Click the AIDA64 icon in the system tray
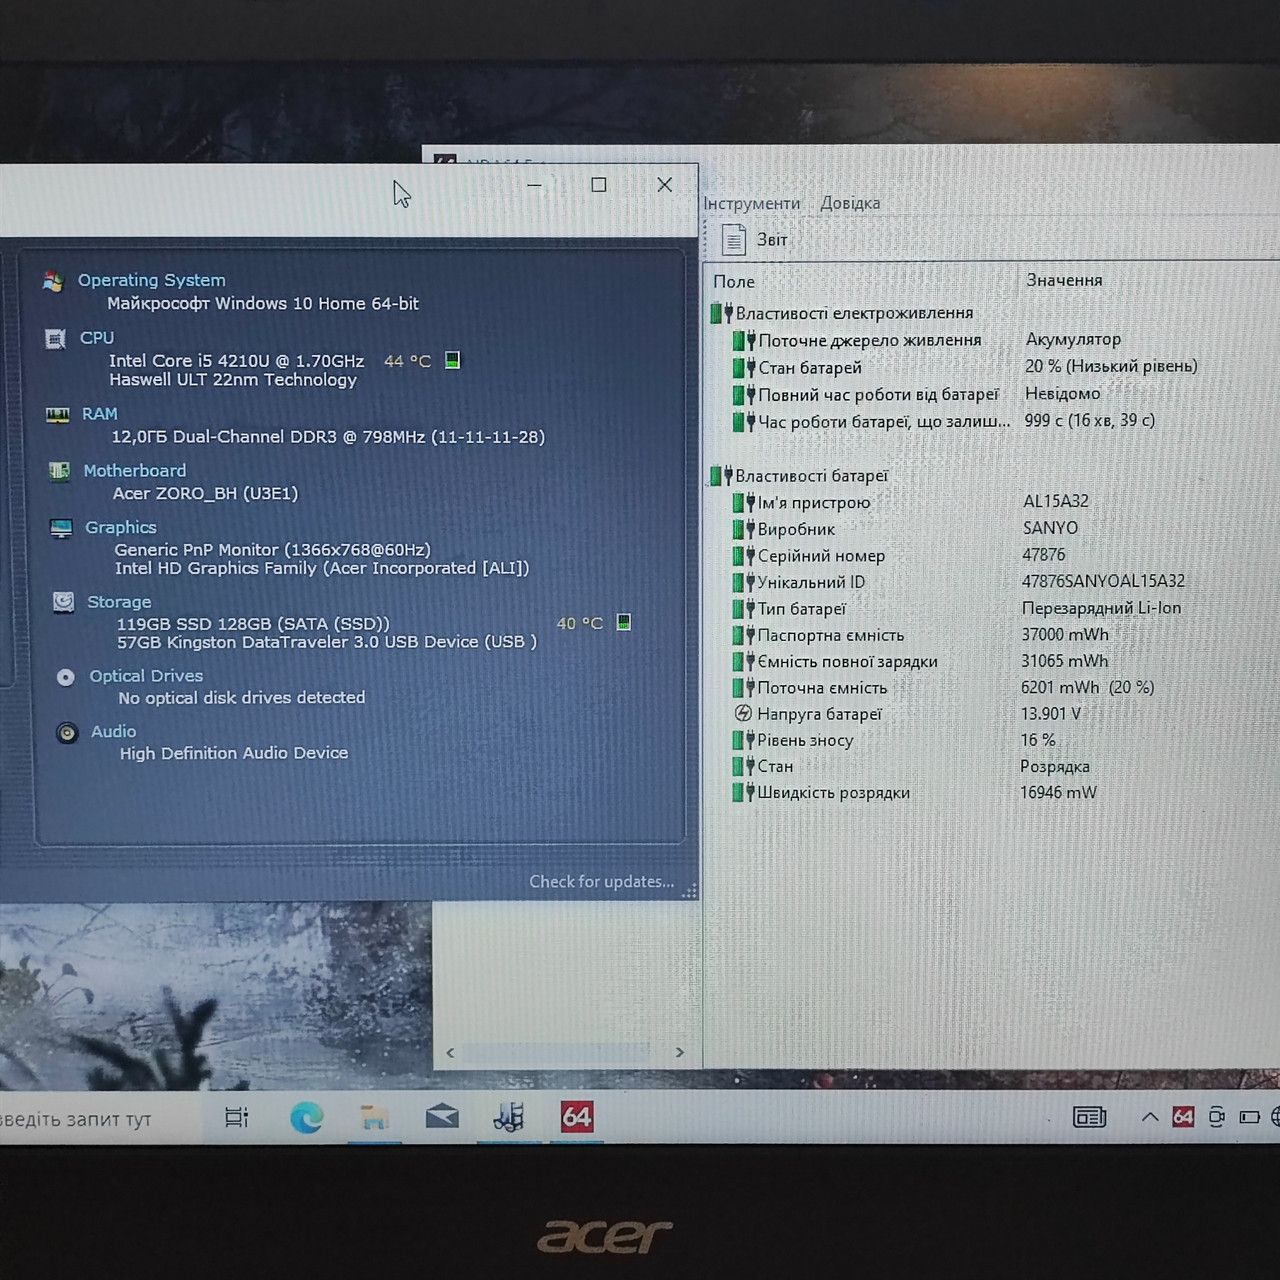The image size is (1280, 1280). tap(1183, 1117)
